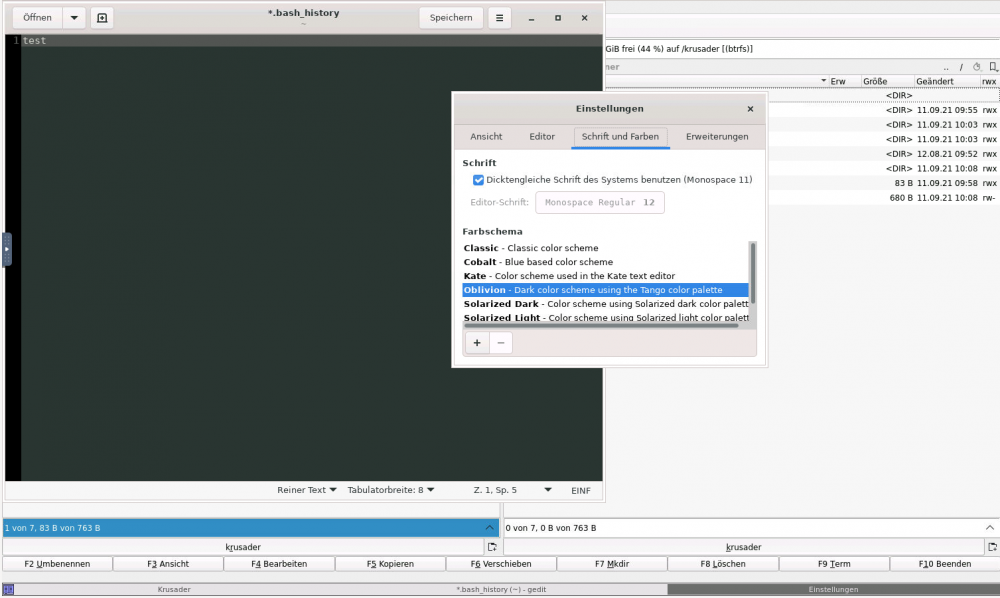Click F9 Term in Krusader
The image size is (1000, 598).
pos(834,564)
